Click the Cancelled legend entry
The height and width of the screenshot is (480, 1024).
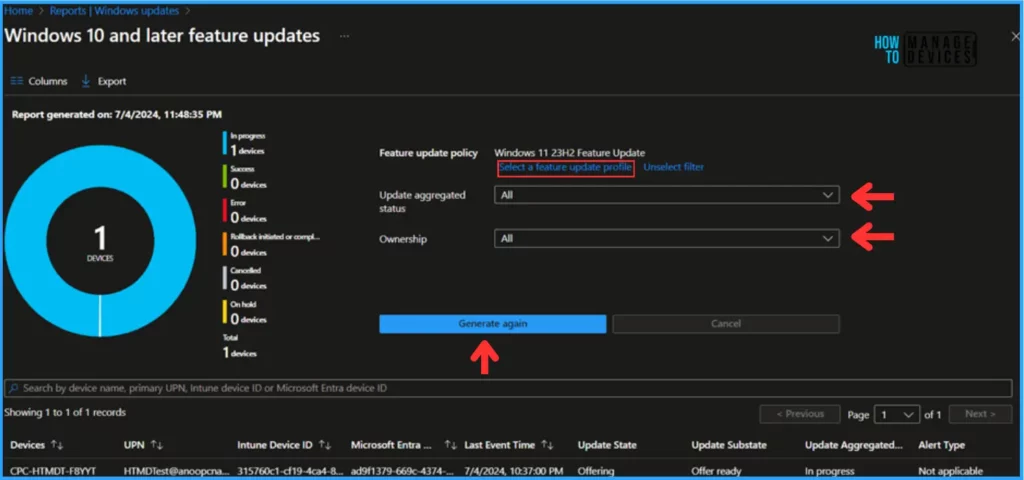[245, 279]
